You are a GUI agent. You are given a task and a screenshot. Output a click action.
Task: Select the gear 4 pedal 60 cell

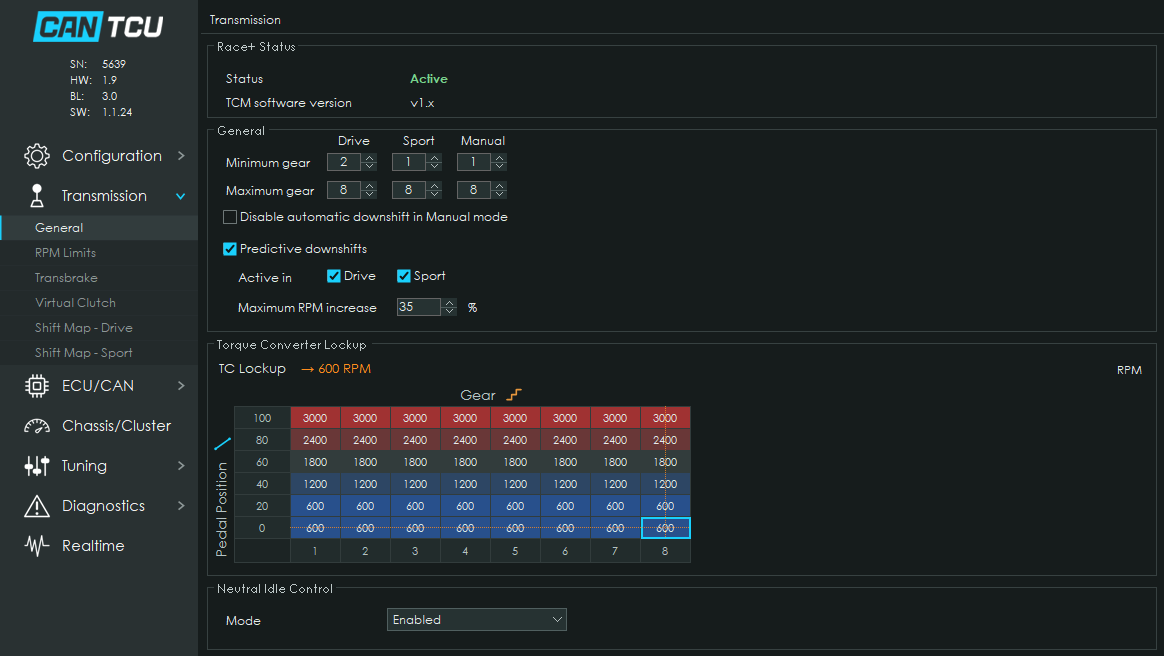(465, 462)
